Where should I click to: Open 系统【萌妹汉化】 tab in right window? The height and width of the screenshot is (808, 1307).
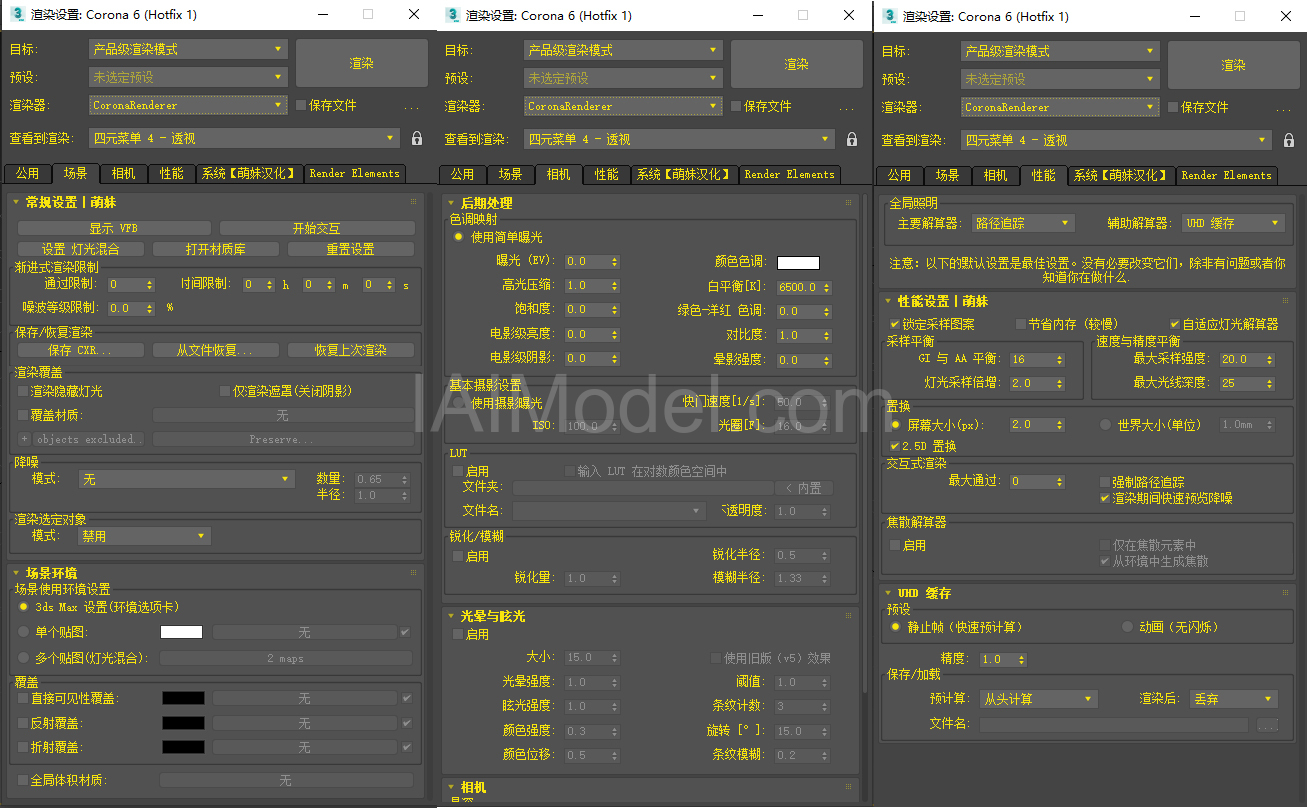click(x=1120, y=176)
